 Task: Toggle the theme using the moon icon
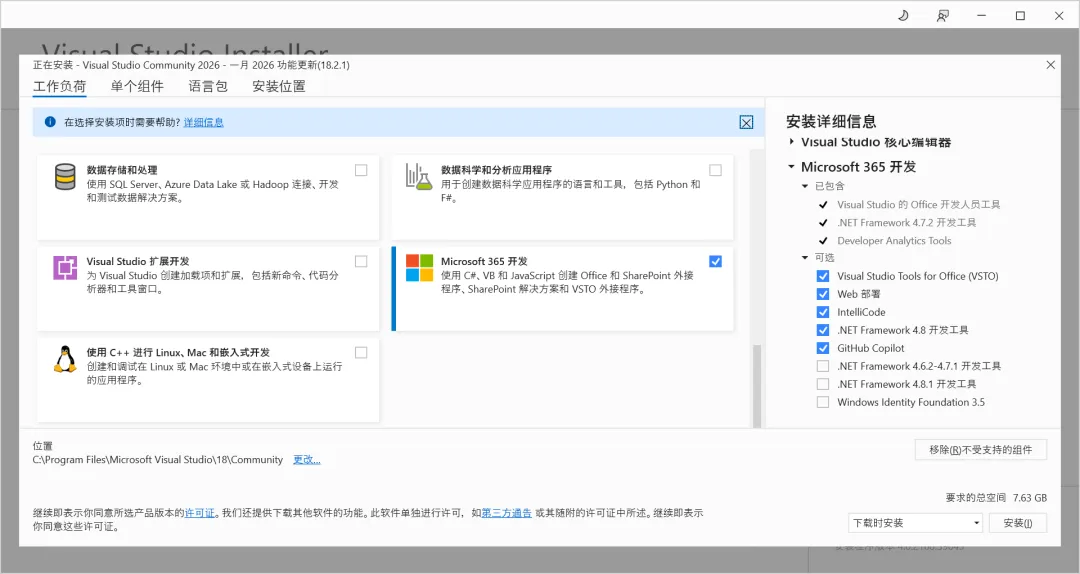click(x=903, y=15)
